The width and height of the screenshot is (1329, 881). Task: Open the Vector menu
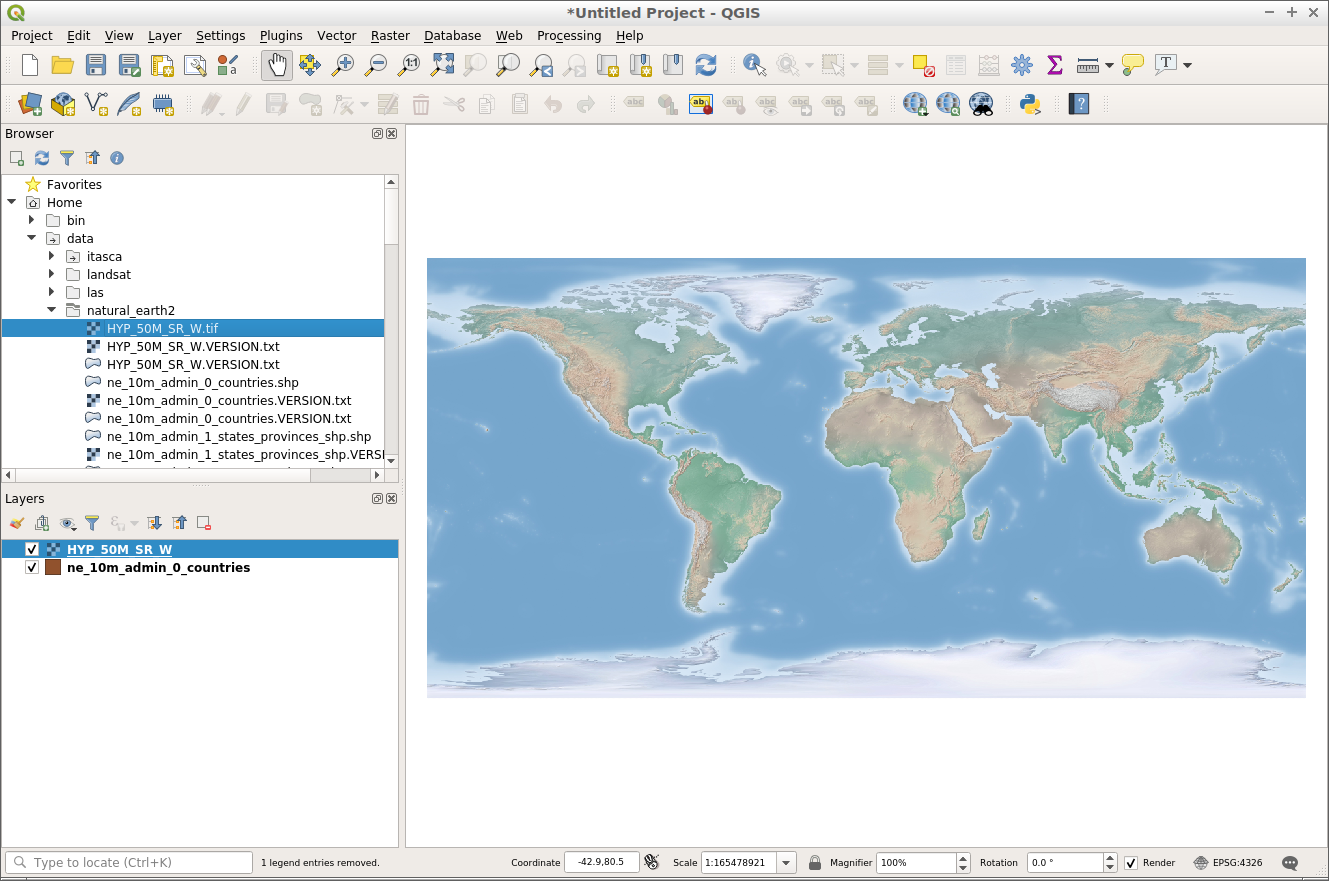tap(337, 35)
